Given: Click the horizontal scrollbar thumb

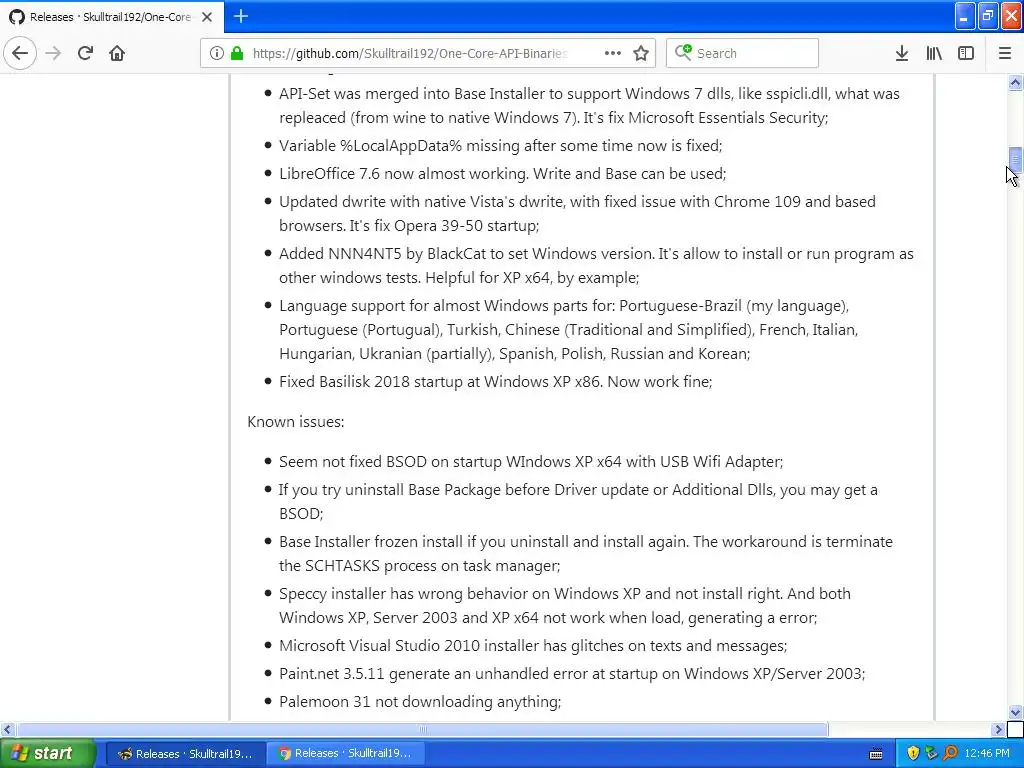Looking at the screenshot, I should click(x=422, y=729).
